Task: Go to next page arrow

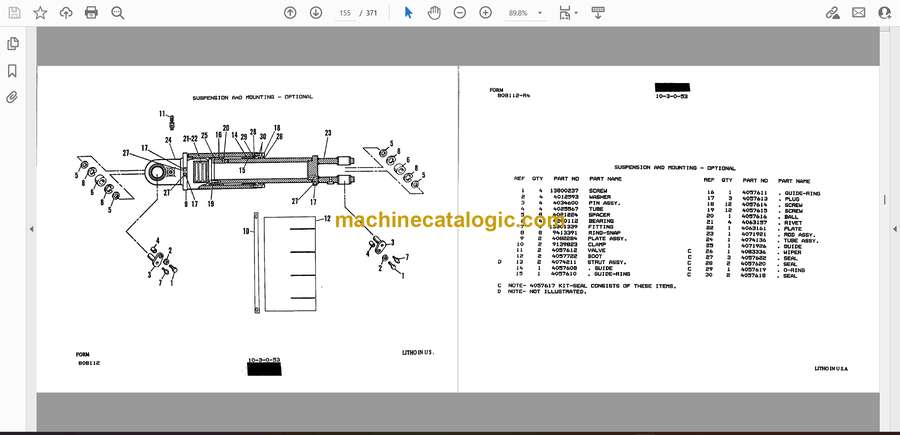Action: point(316,13)
